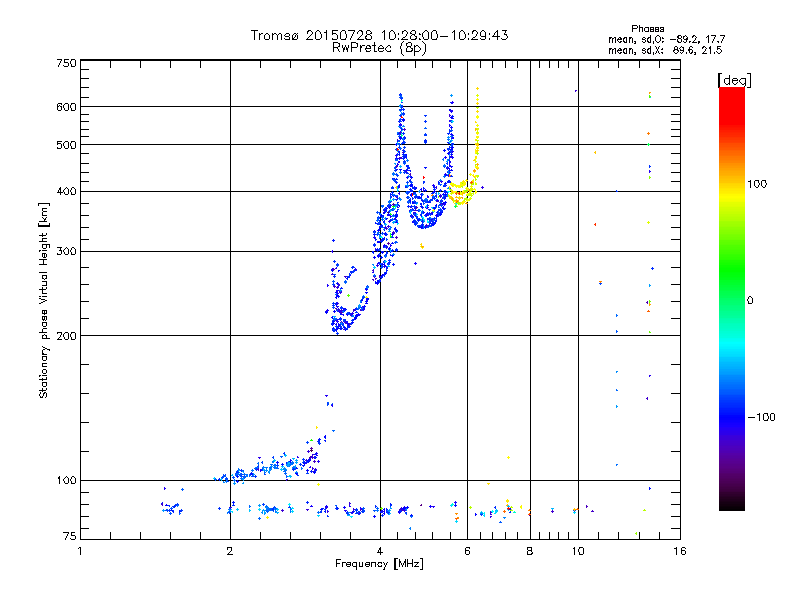Click the 'Frequency [MHz]' axis title
The image size is (800, 600).
(379, 564)
